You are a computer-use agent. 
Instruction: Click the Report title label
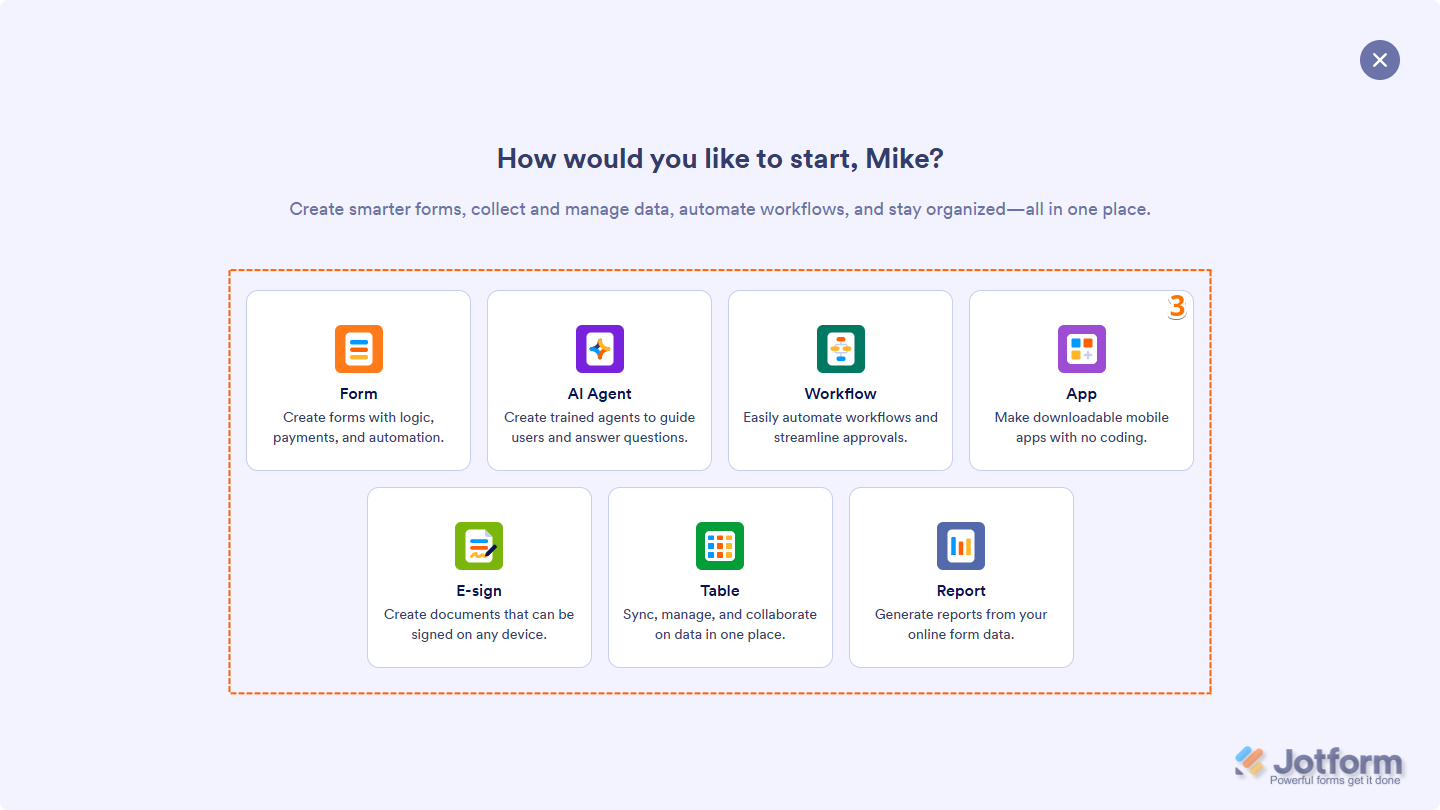pos(961,591)
